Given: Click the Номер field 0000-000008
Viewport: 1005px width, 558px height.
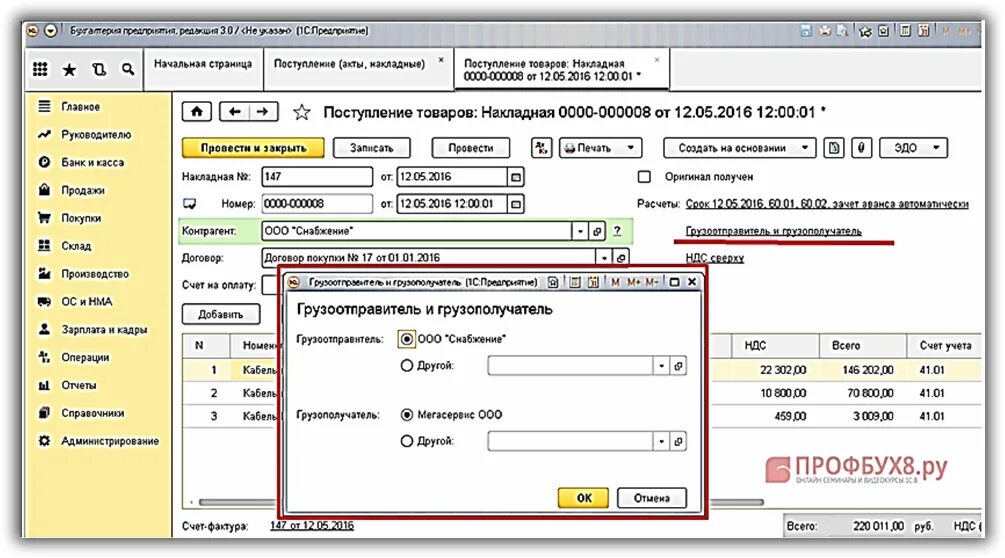Looking at the screenshot, I should [x=317, y=204].
